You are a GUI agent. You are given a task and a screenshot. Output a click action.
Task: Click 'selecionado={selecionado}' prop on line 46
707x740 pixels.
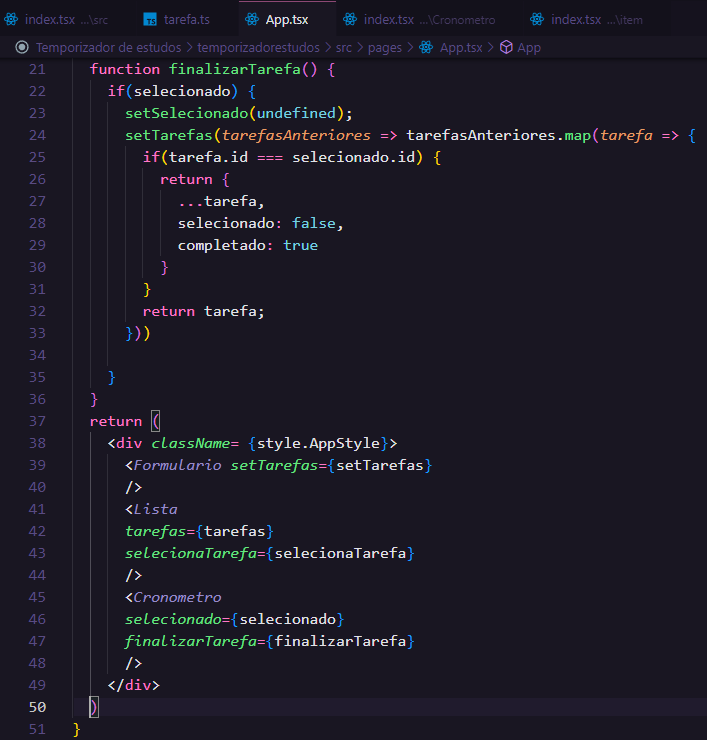[235, 619]
